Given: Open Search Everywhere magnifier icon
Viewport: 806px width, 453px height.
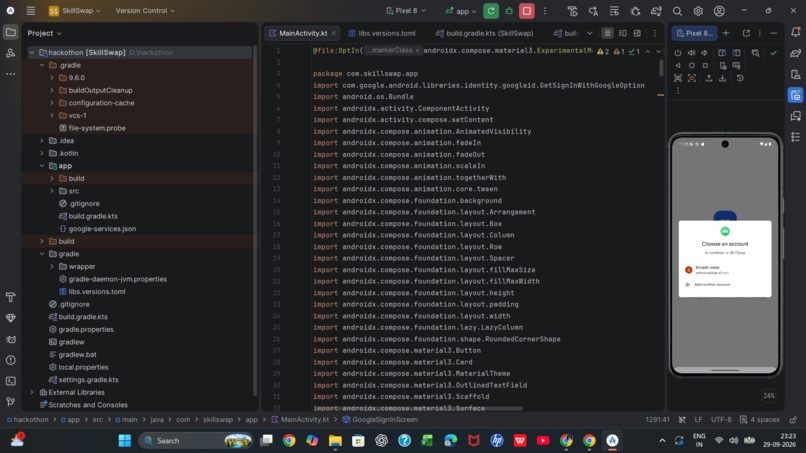Looking at the screenshot, I should (677, 11).
